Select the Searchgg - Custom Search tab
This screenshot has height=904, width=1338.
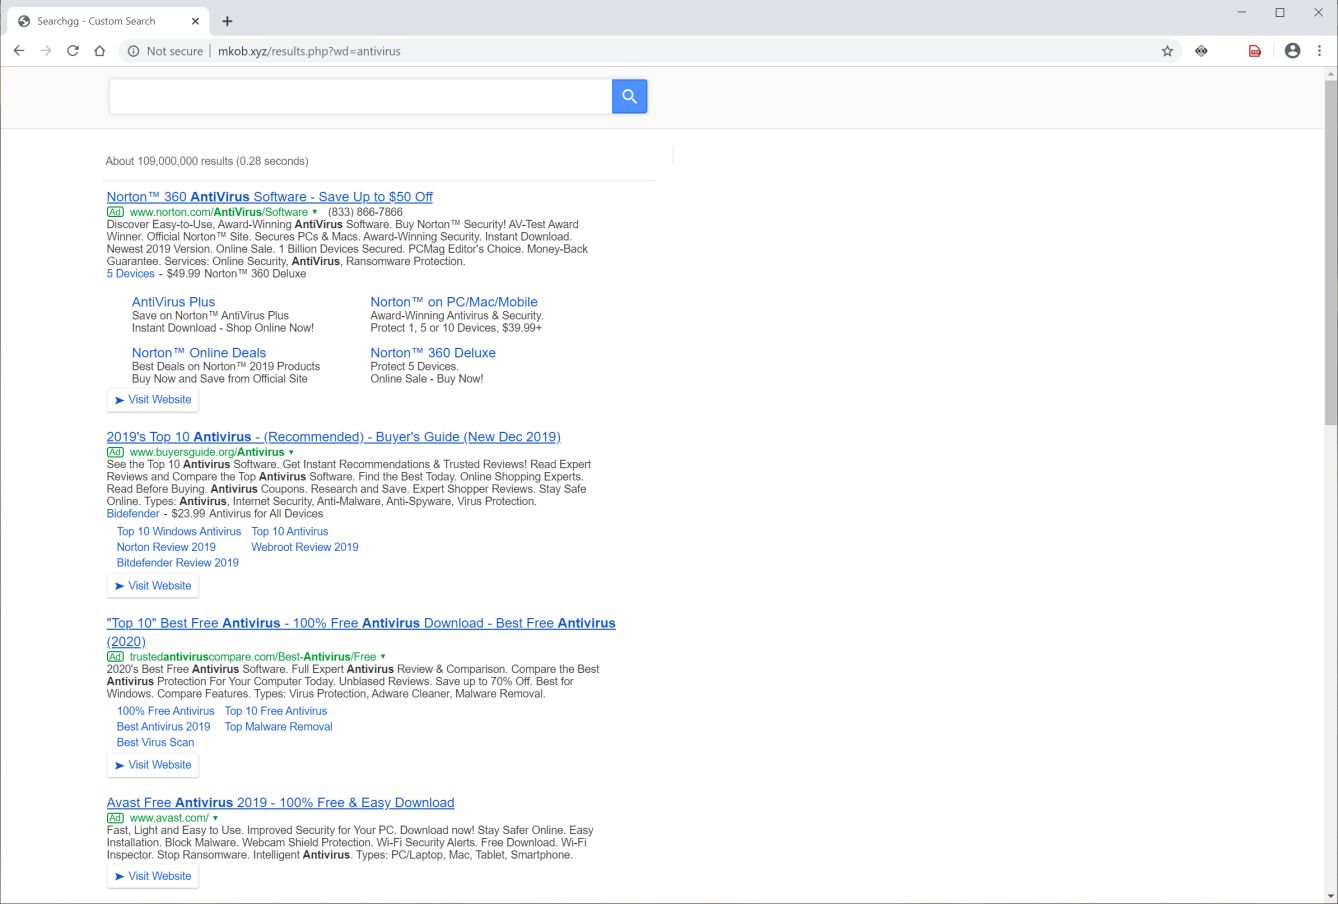pyautogui.click(x=107, y=21)
